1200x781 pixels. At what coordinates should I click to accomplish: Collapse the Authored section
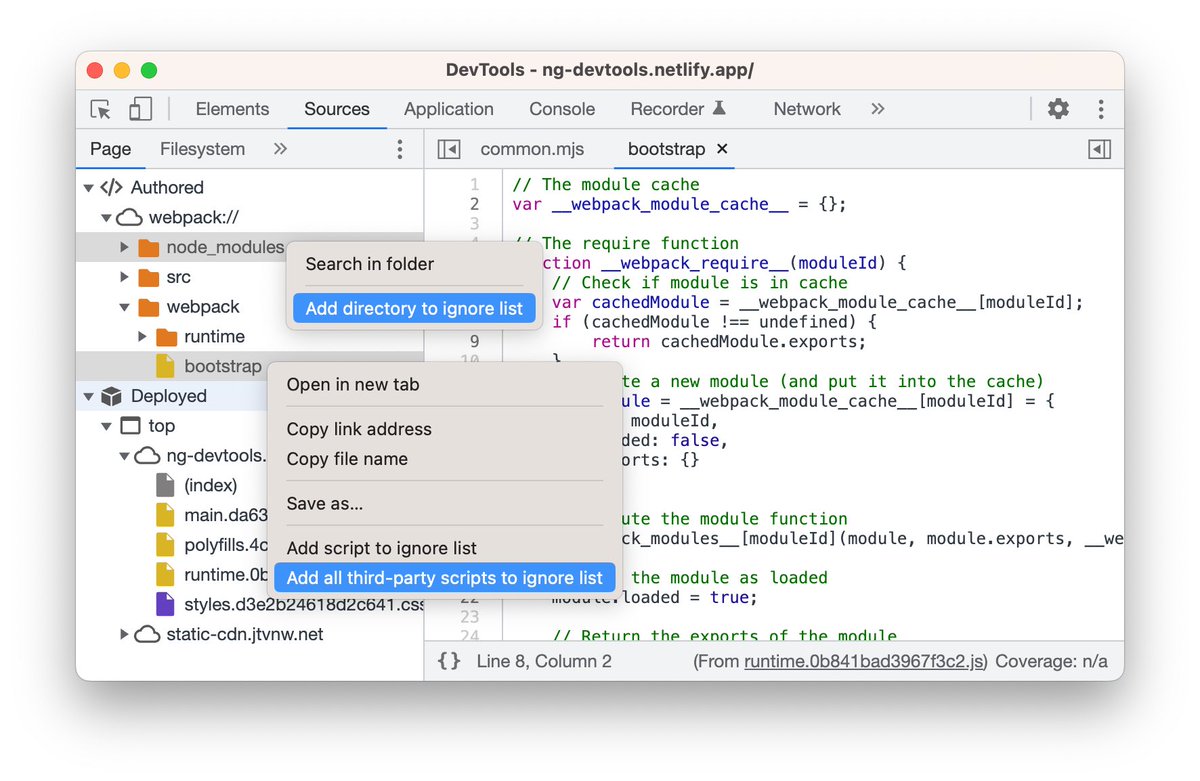(88, 187)
